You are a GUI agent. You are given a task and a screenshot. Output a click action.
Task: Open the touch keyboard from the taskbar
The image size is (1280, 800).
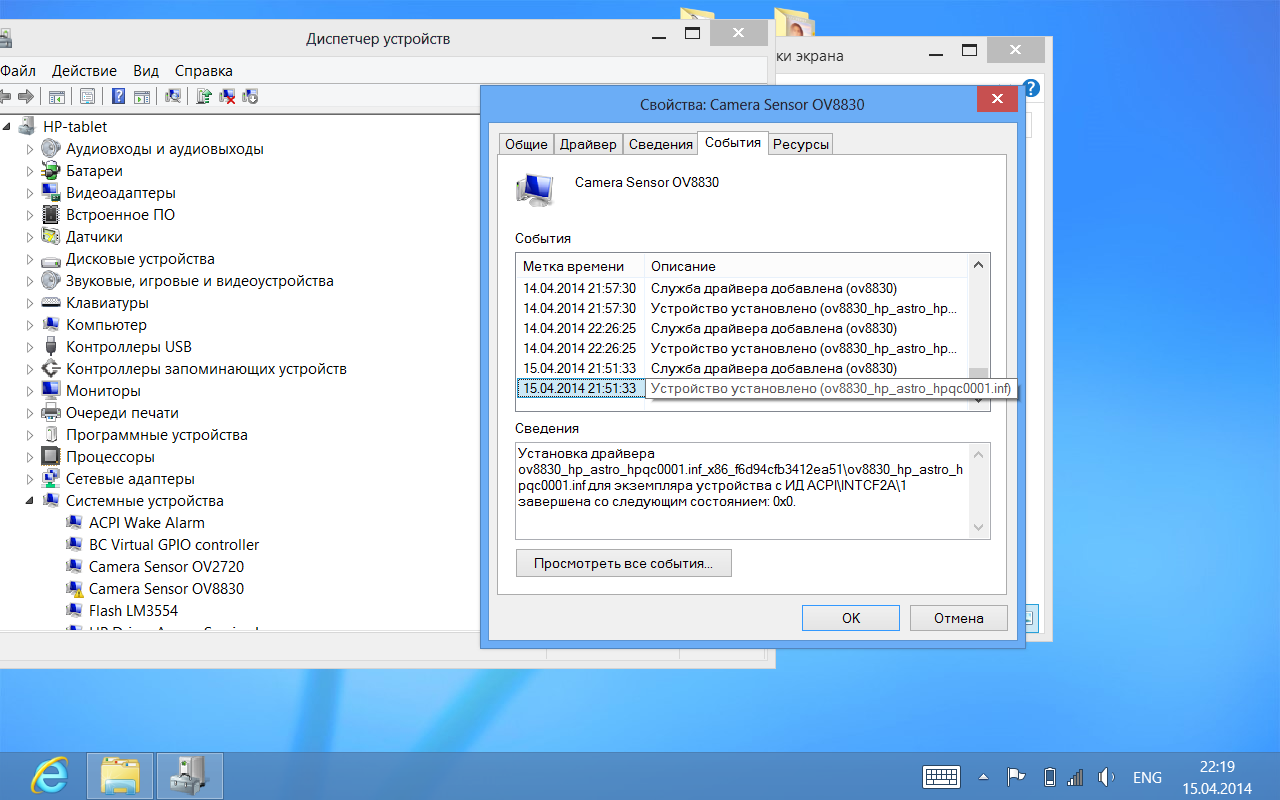click(x=941, y=777)
